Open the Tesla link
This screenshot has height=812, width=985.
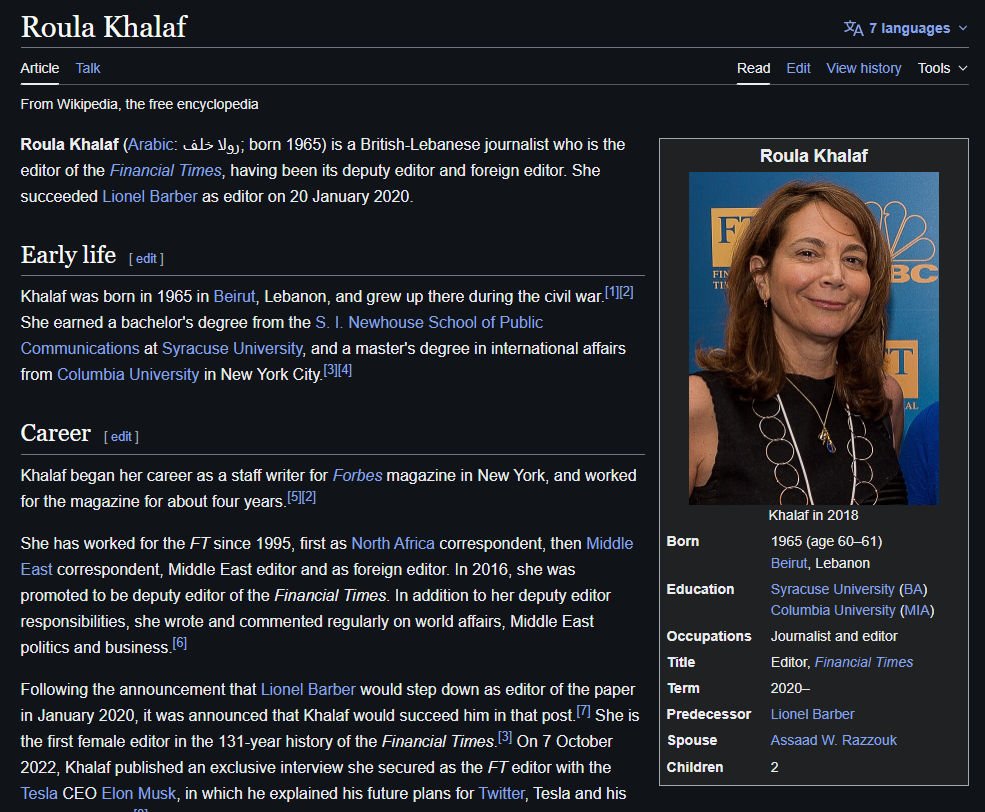coord(39,793)
